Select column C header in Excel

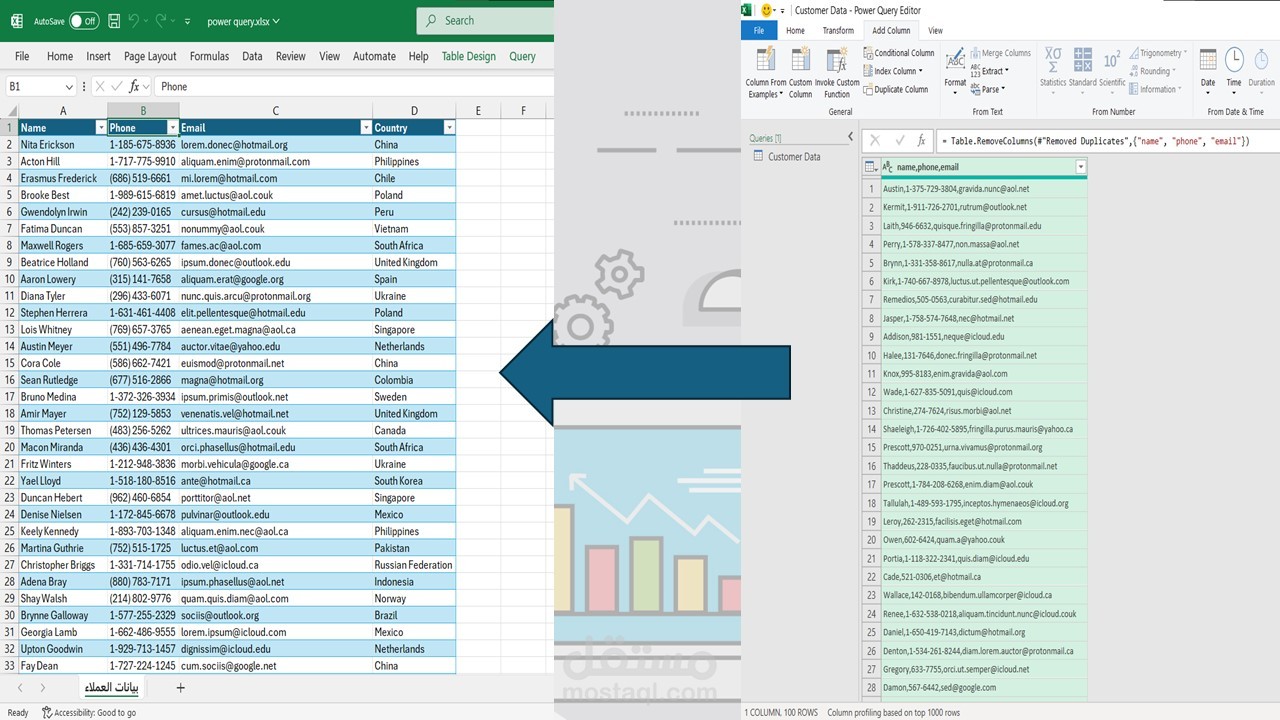pyautogui.click(x=276, y=111)
